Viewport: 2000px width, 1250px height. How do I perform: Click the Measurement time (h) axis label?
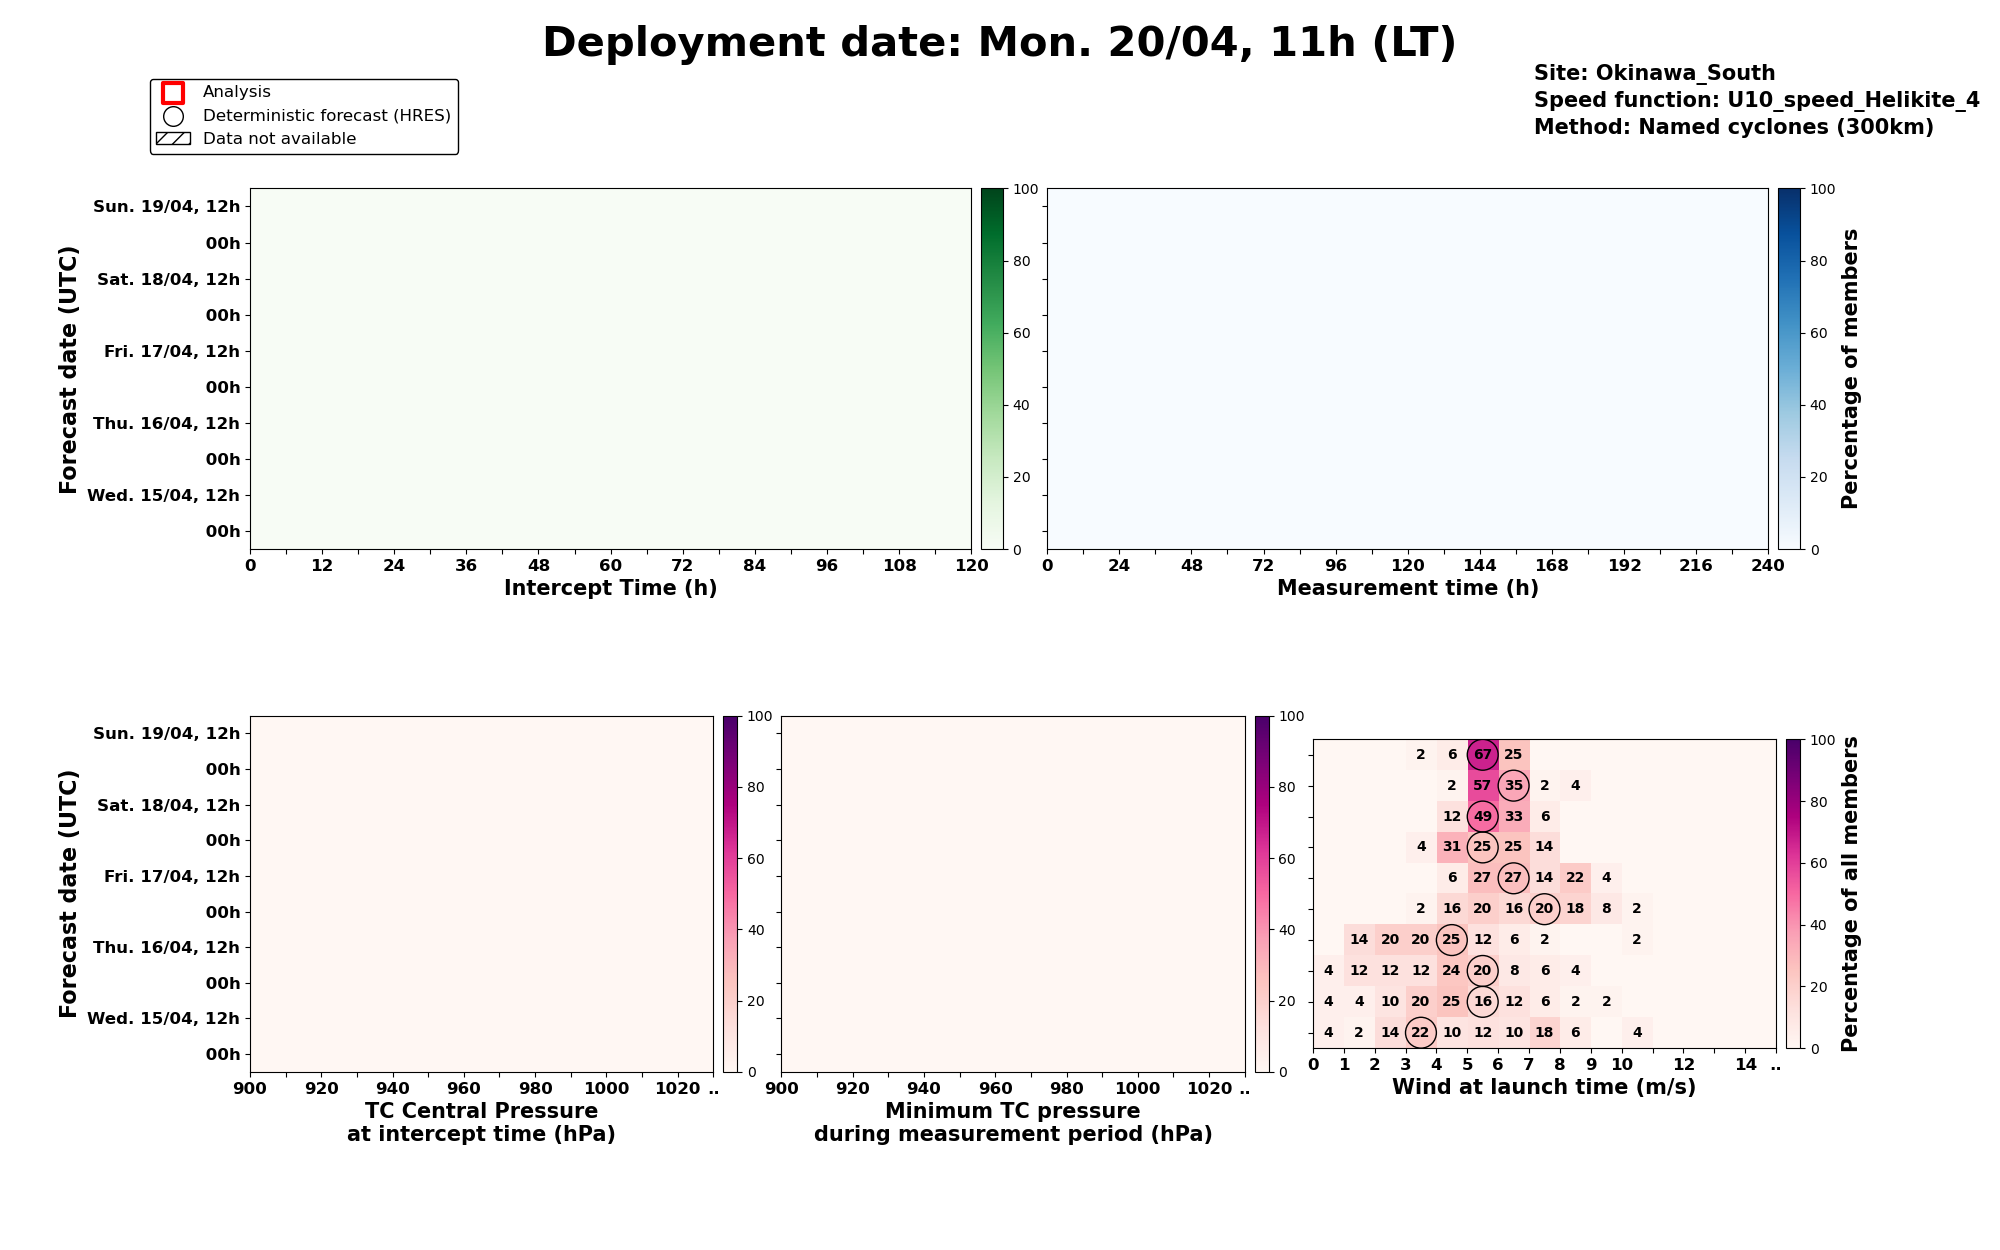[x=1407, y=588]
